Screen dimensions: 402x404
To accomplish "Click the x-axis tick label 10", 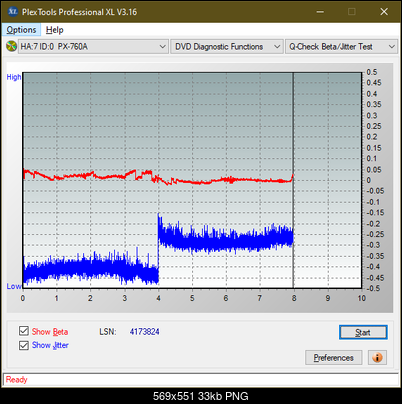I will coord(362,298).
